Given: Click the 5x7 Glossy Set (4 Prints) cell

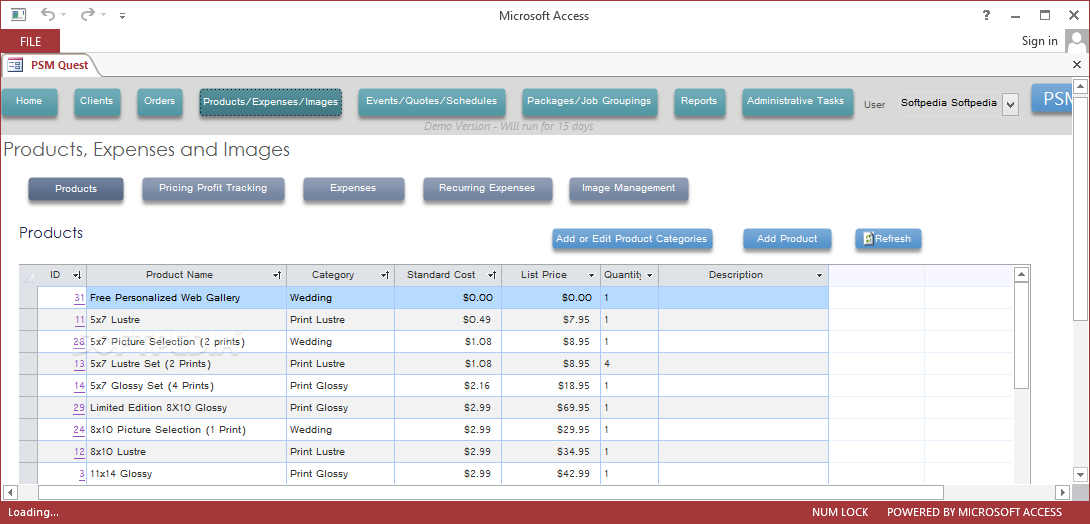Looking at the screenshot, I should tap(186, 386).
